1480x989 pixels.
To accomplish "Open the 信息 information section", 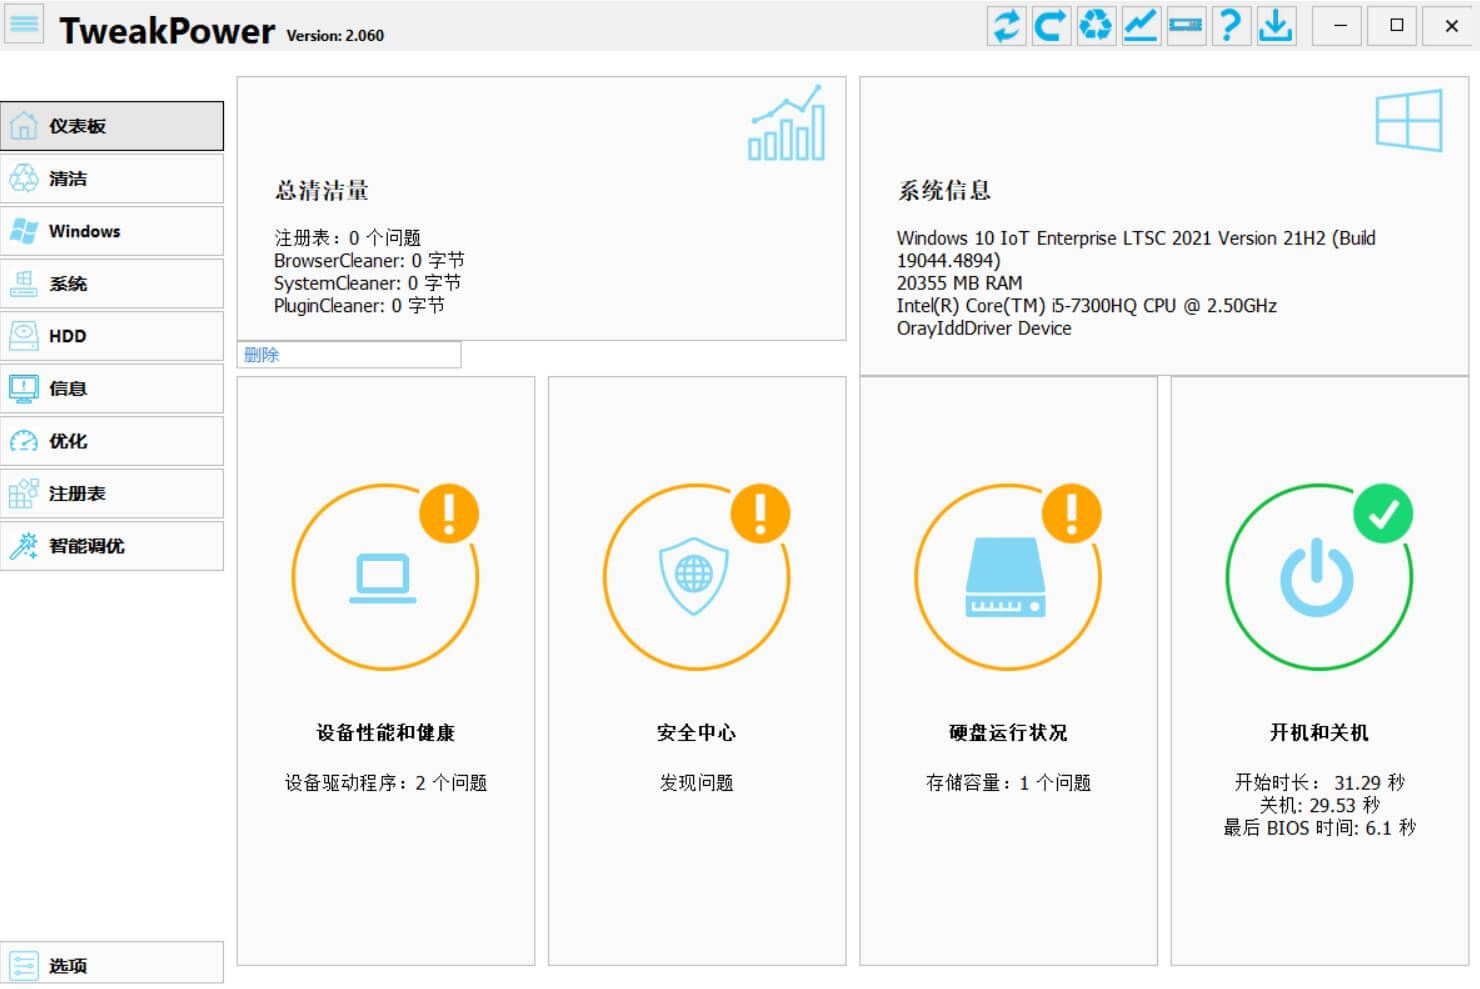I will click(x=112, y=389).
